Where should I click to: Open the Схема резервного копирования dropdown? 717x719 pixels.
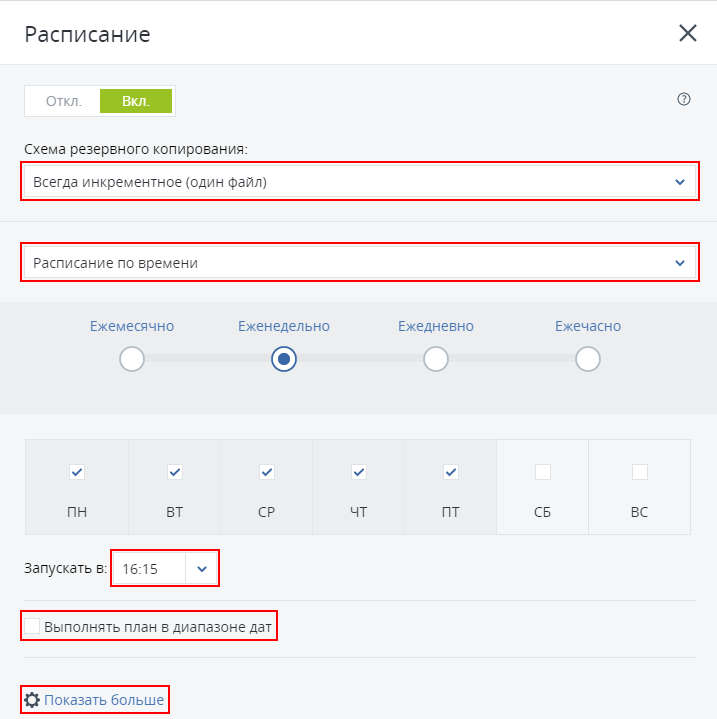pyautogui.click(x=359, y=182)
